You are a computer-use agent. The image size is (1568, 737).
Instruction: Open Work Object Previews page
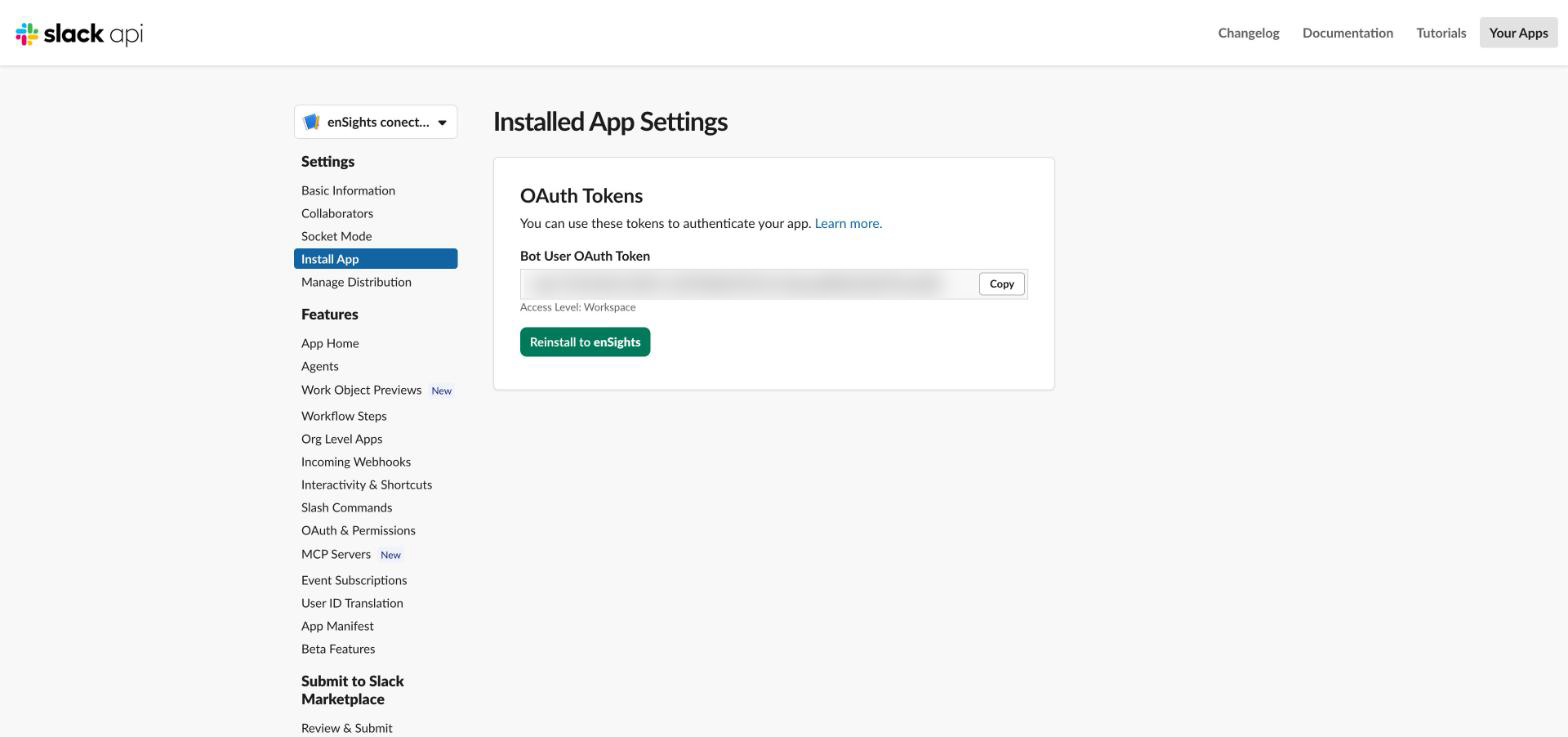pyautogui.click(x=361, y=390)
